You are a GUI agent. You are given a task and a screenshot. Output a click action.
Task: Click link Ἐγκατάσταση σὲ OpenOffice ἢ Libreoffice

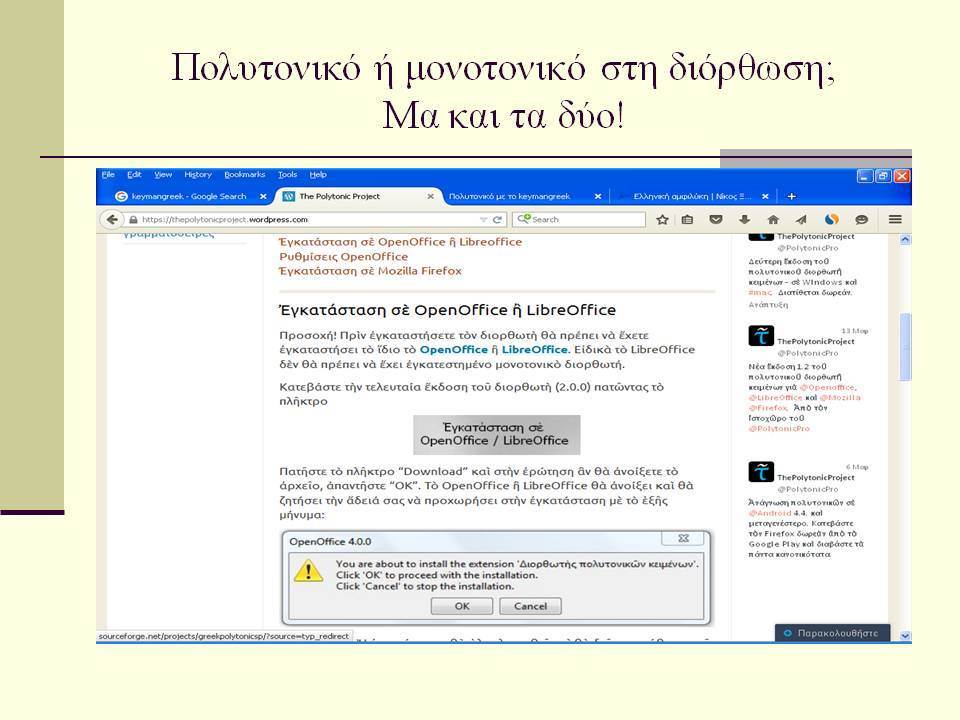400,242
